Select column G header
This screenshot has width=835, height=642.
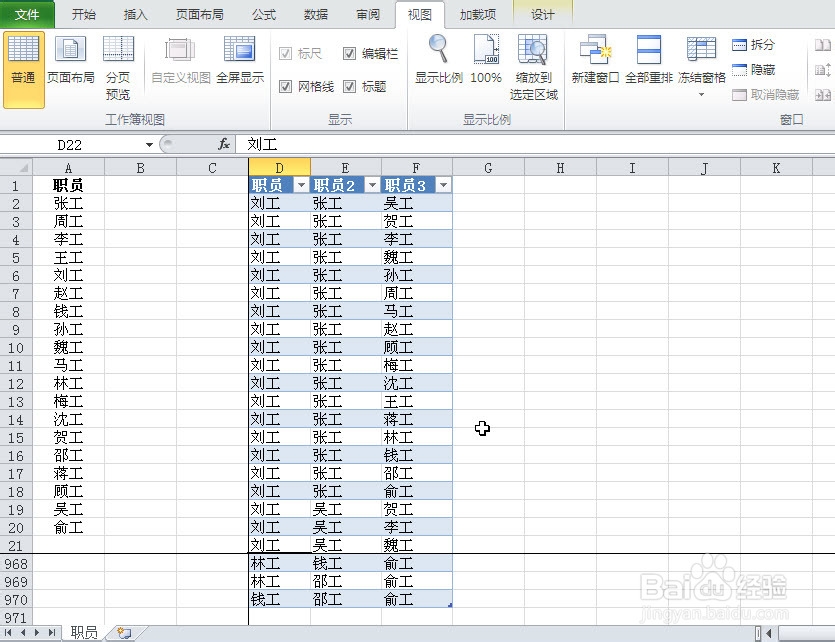(x=488, y=168)
